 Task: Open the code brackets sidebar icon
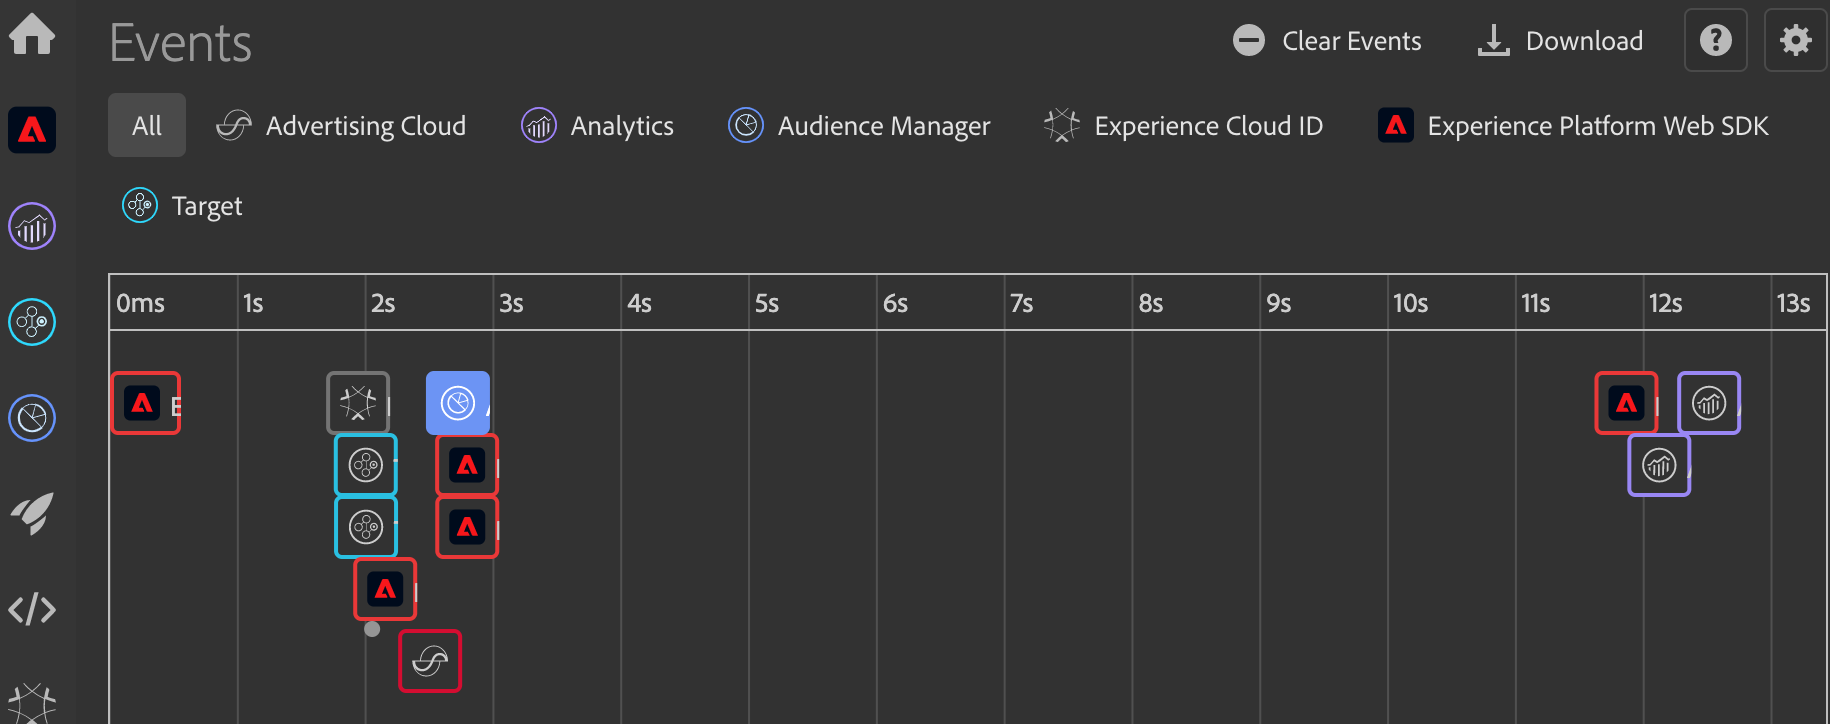32,609
